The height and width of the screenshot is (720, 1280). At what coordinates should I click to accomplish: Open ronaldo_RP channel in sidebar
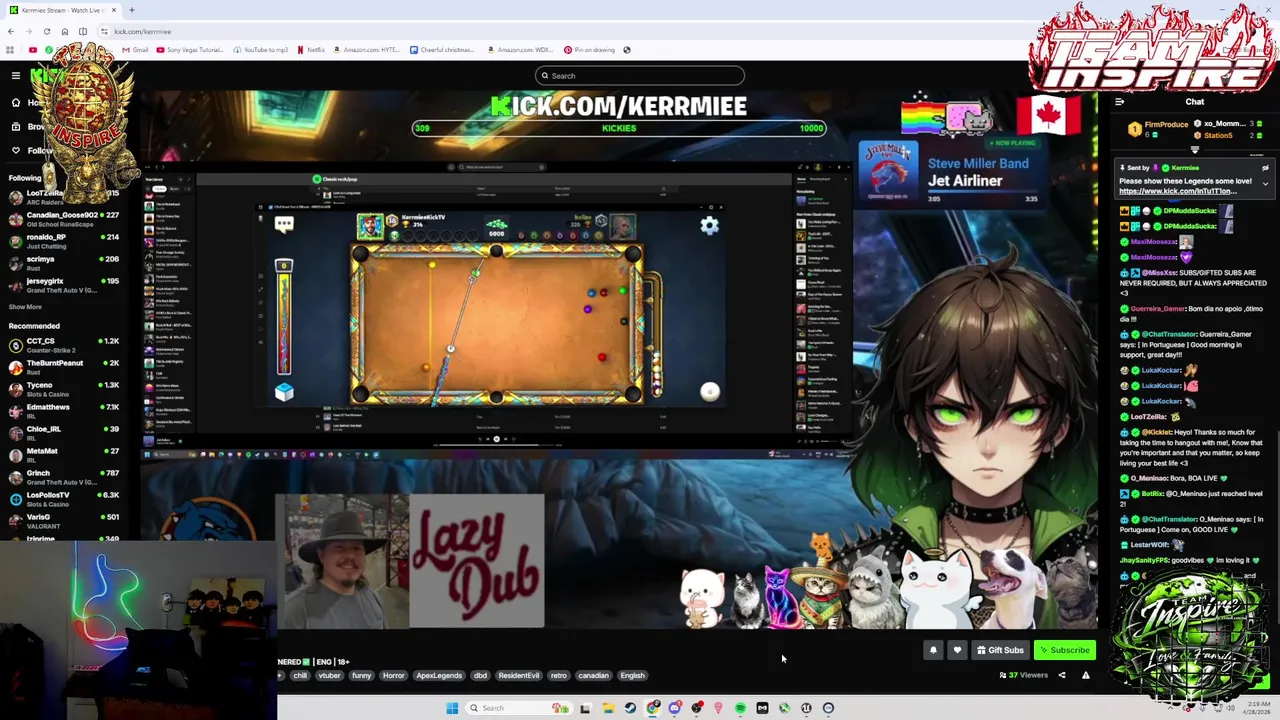point(64,241)
